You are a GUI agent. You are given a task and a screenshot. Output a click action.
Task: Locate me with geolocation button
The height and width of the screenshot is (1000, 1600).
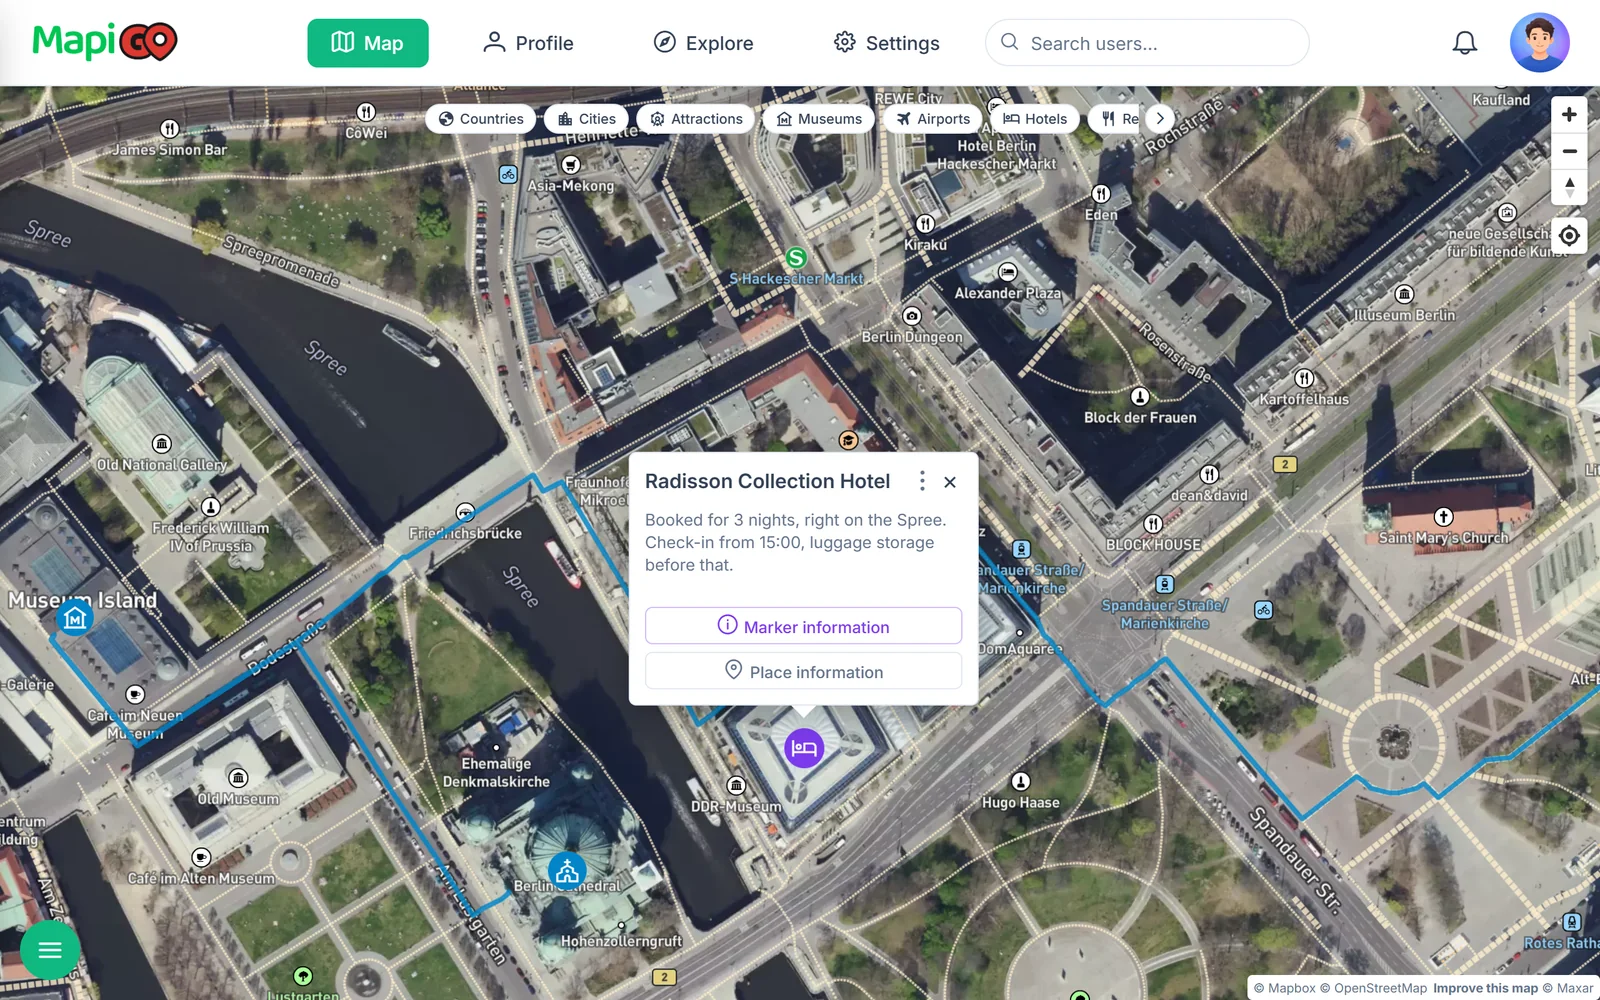[1569, 236]
